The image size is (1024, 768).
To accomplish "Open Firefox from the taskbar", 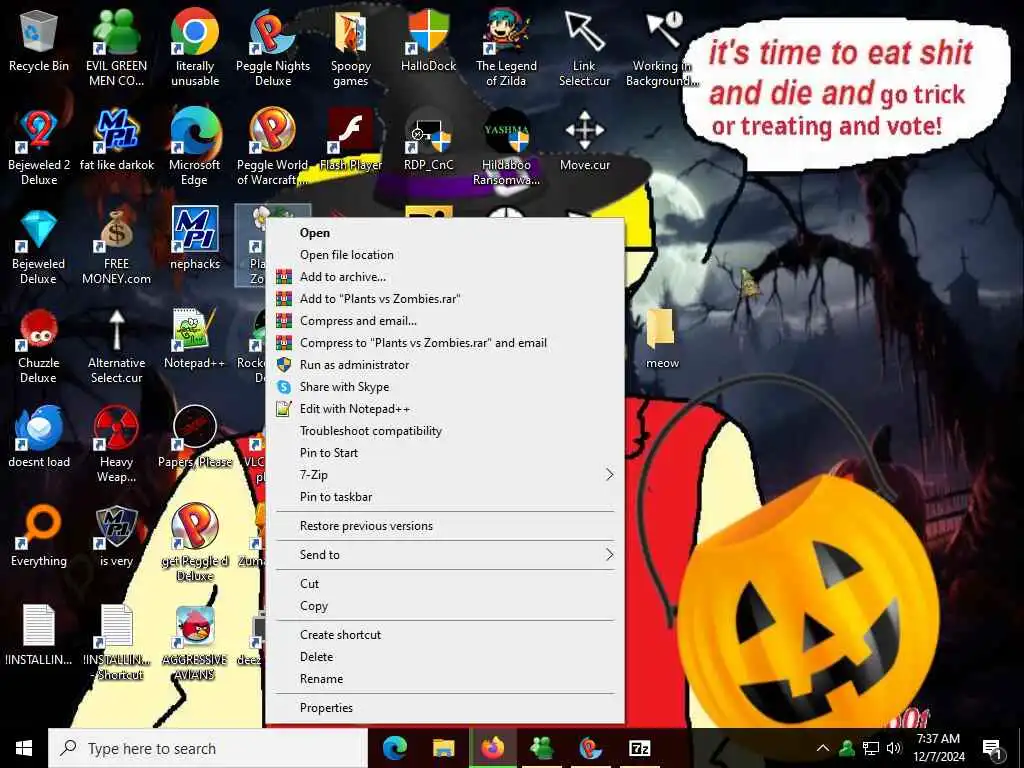I will 492,748.
